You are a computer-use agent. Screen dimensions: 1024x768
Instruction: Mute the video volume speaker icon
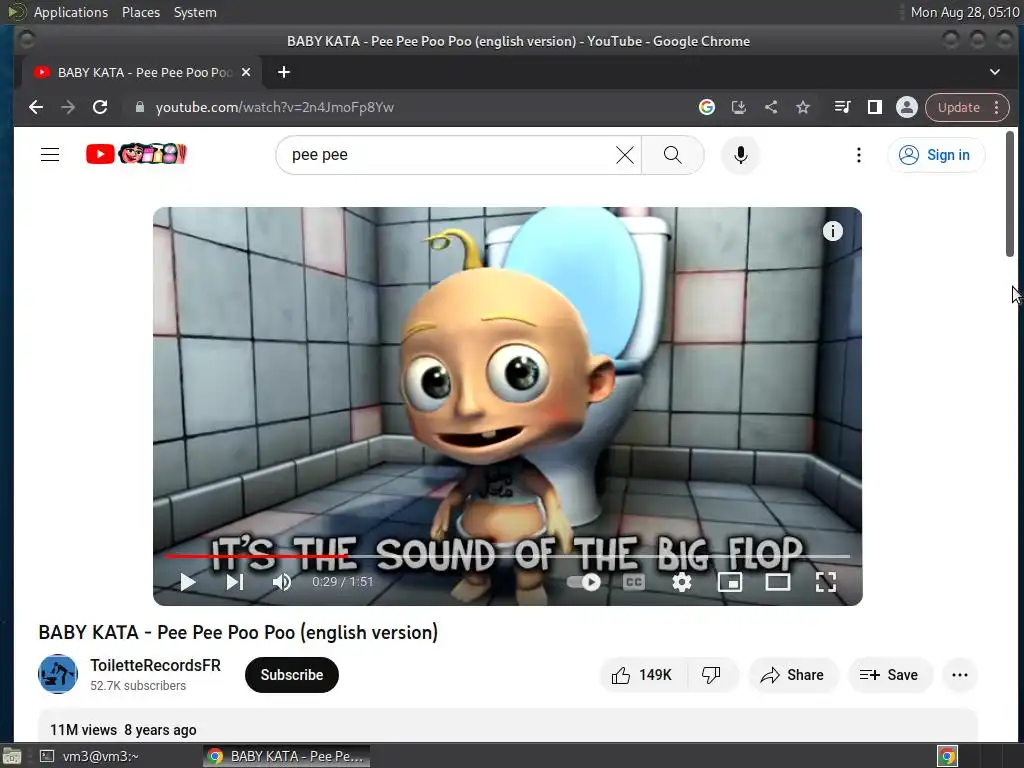coord(282,582)
